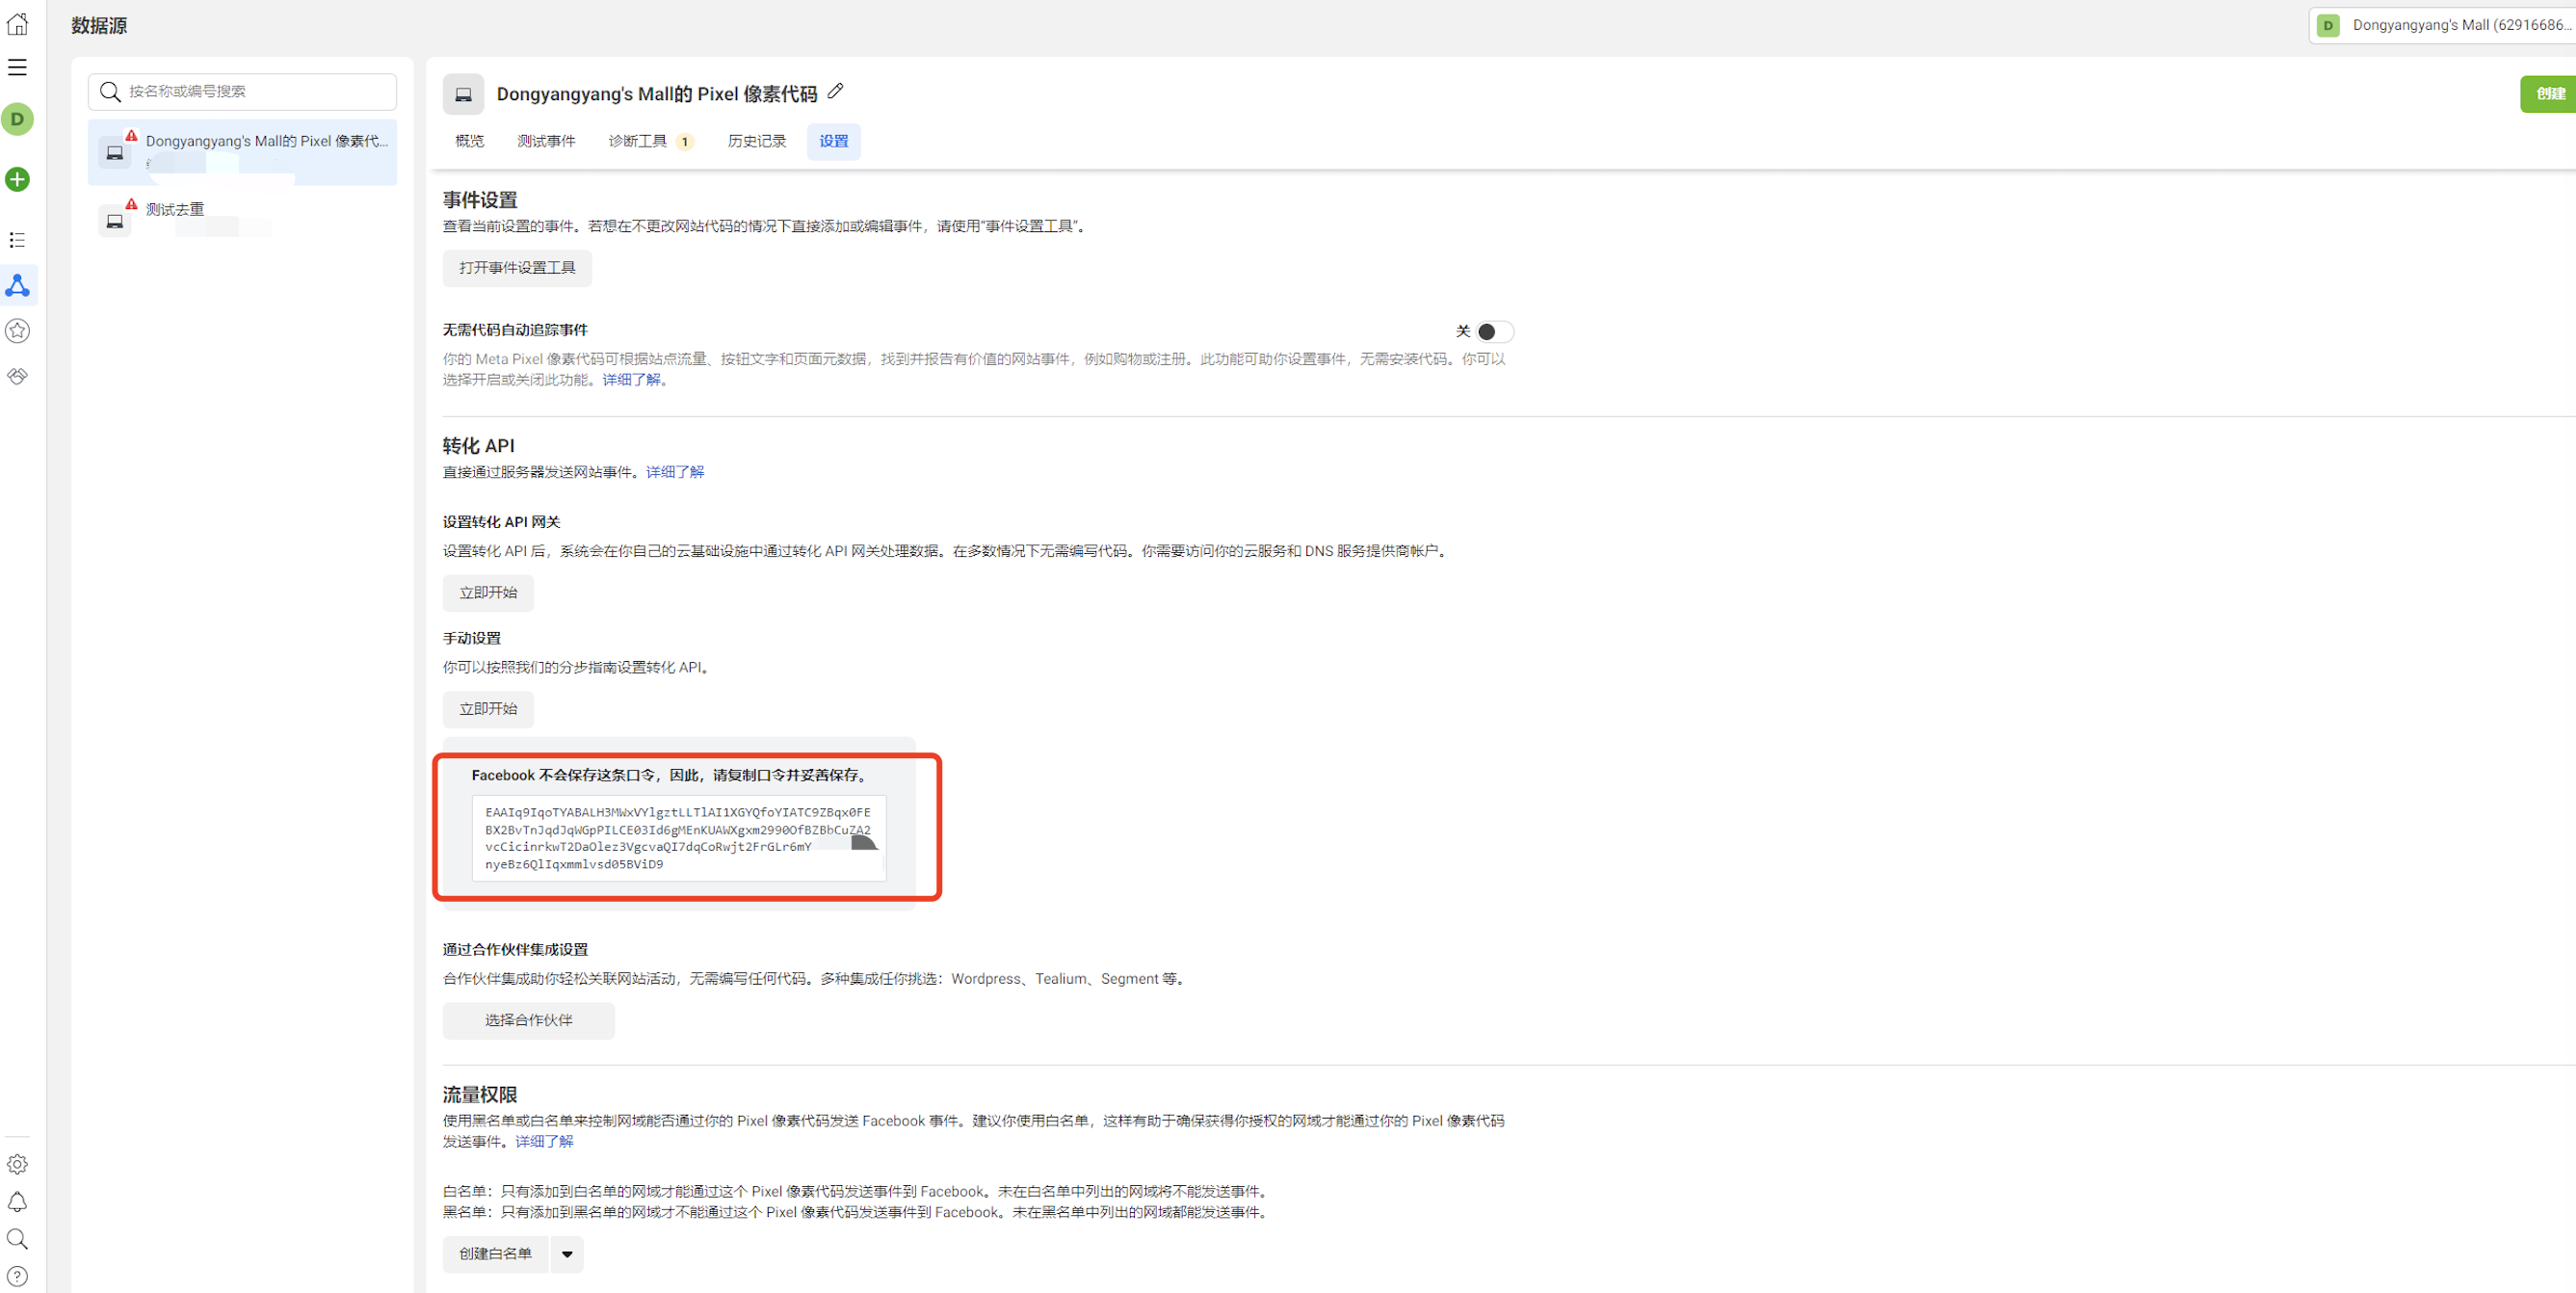Click the device icon of 测试去重 item

[x=115, y=221]
